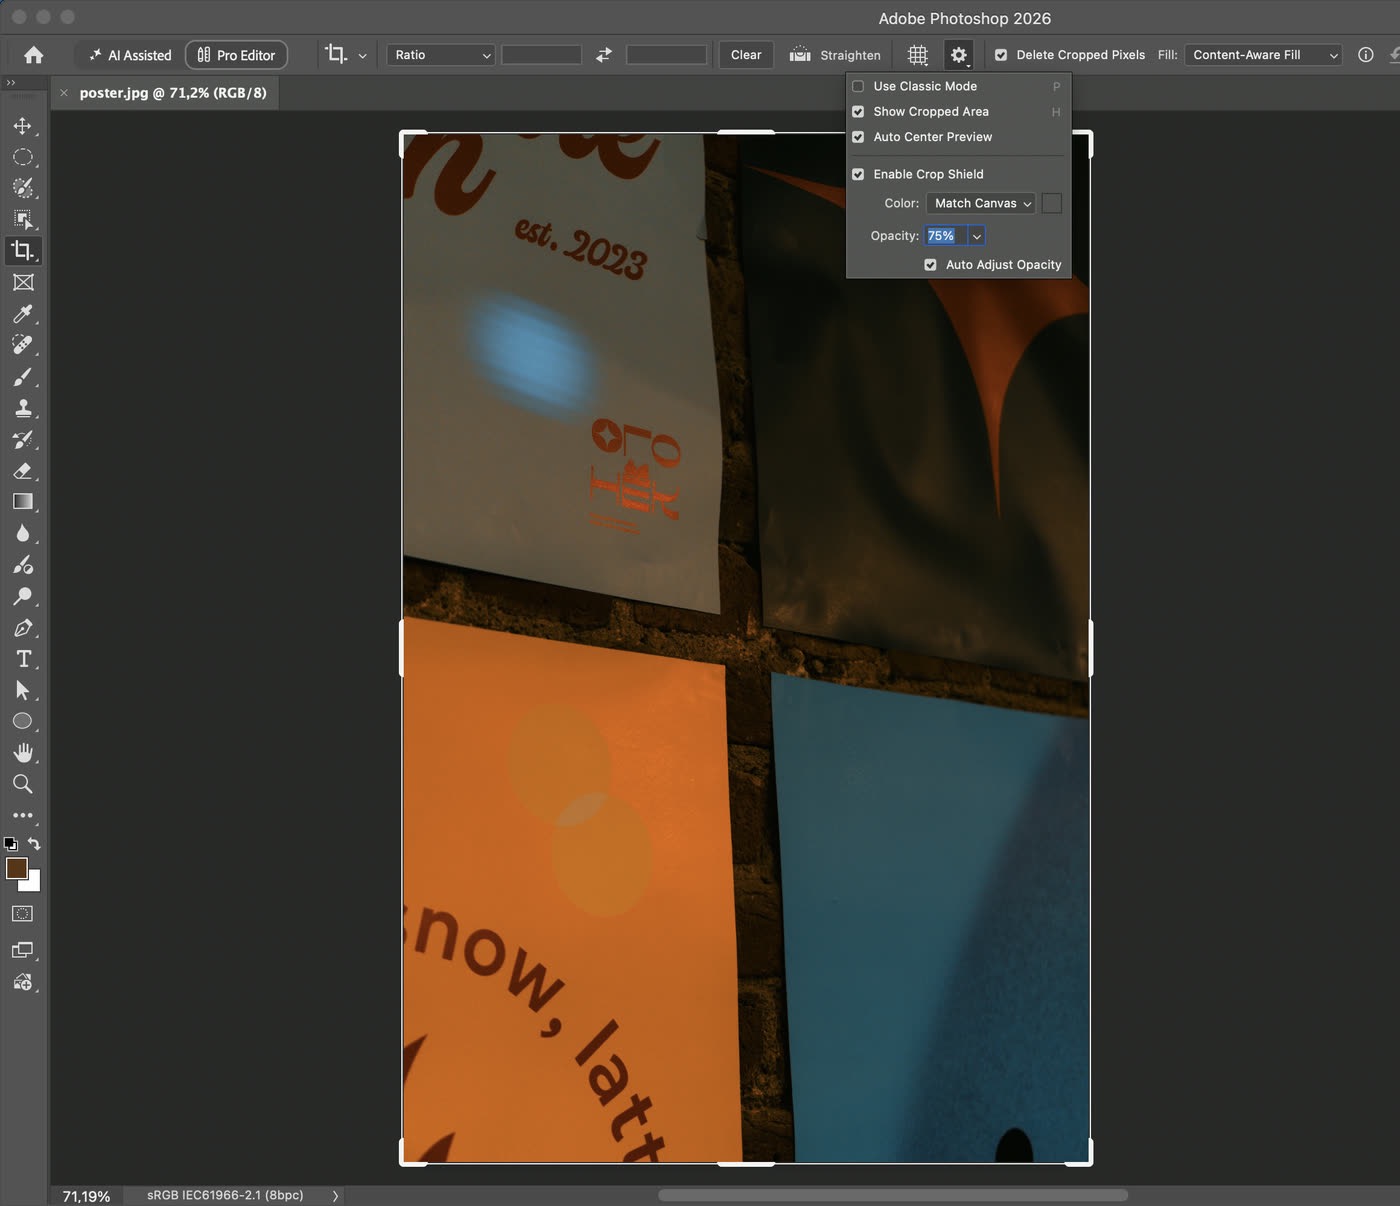The height and width of the screenshot is (1206, 1400).
Task: Choose the Eraser tool
Action: click(23, 471)
